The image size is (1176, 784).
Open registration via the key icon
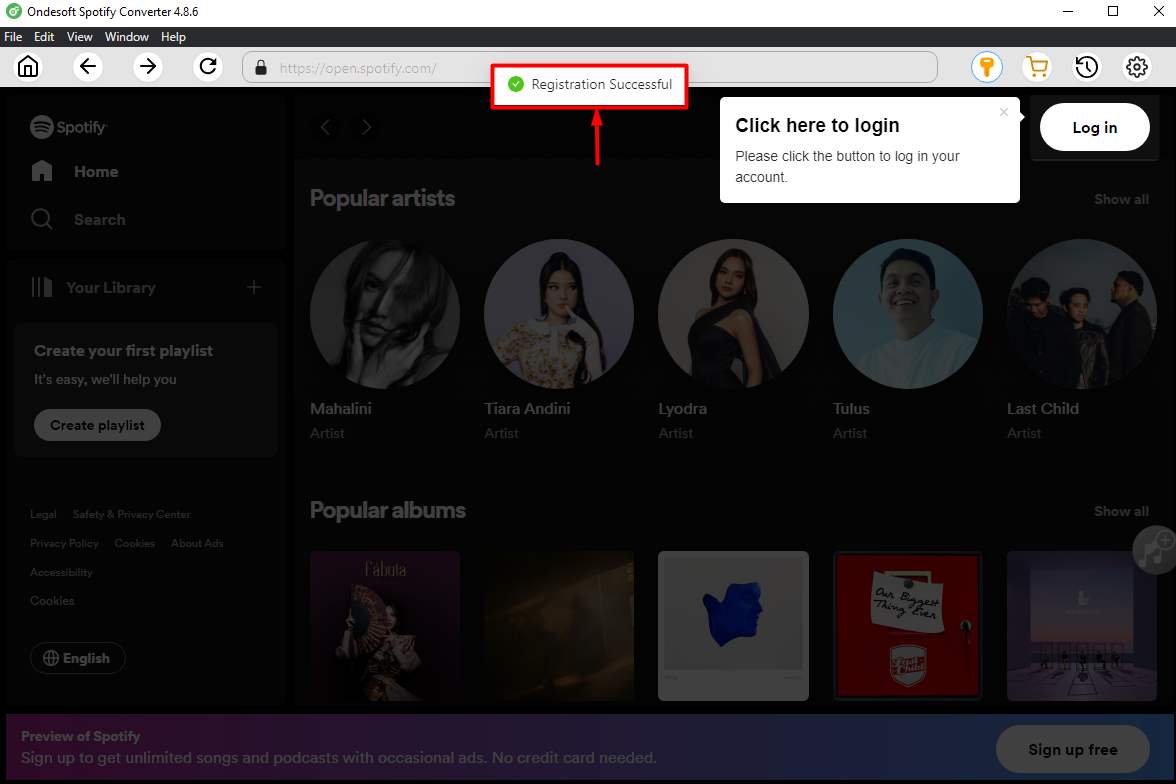987,67
